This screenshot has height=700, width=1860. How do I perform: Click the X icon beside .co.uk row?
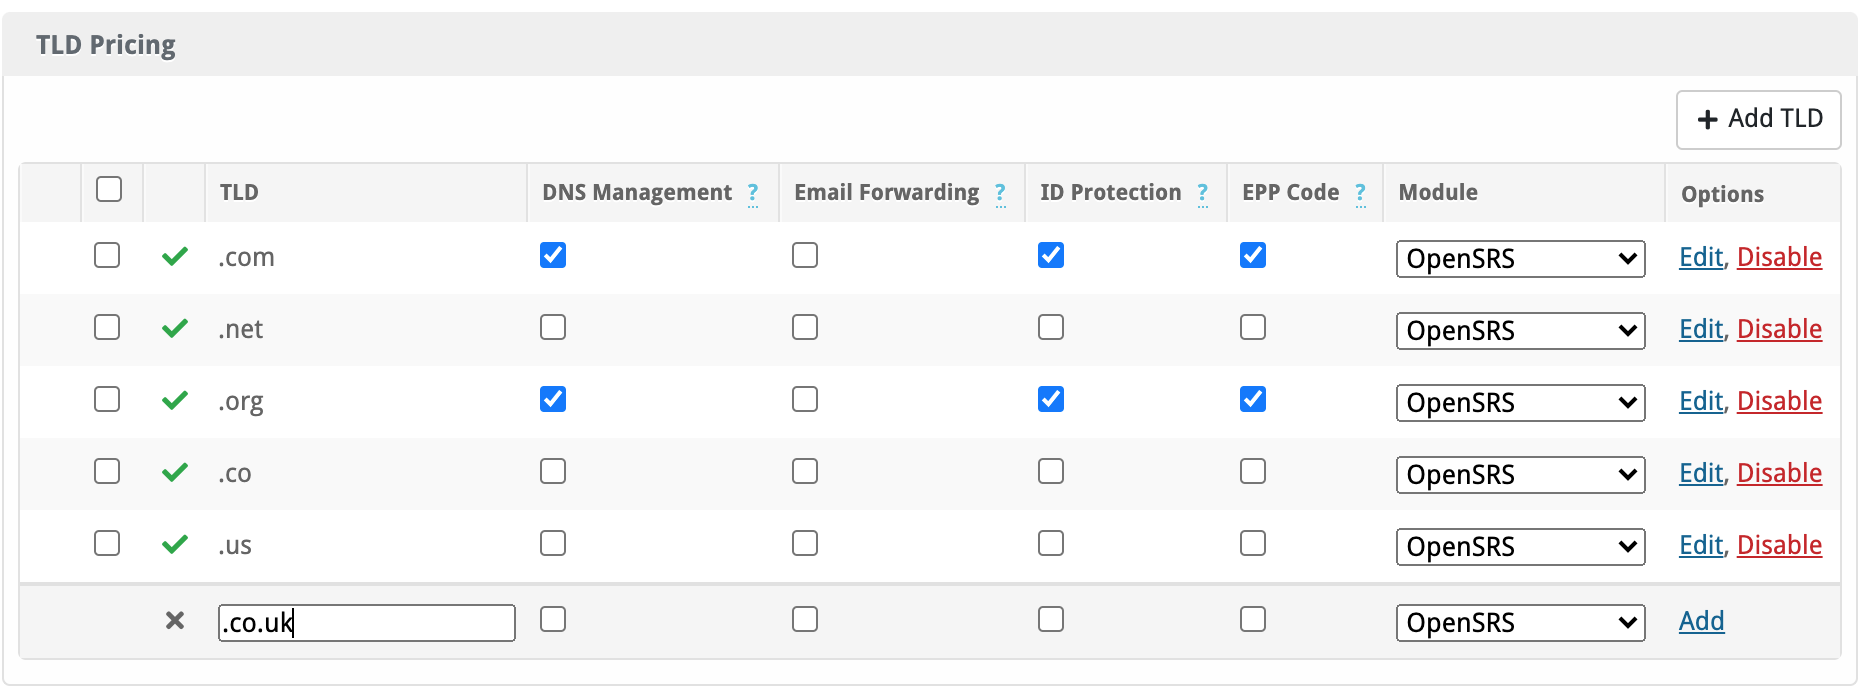(x=175, y=621)
